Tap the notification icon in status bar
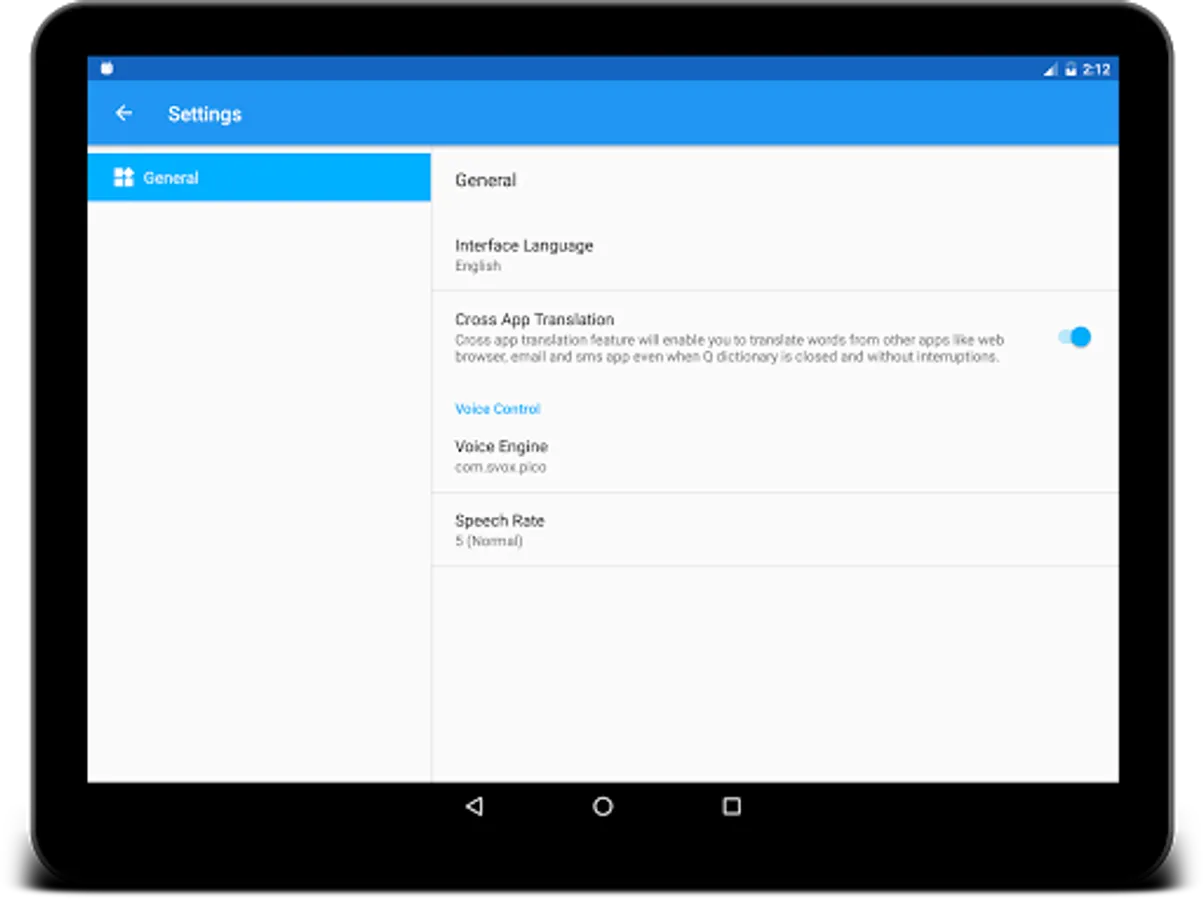This screenshot has width=1203, height=900. point(107,69)
